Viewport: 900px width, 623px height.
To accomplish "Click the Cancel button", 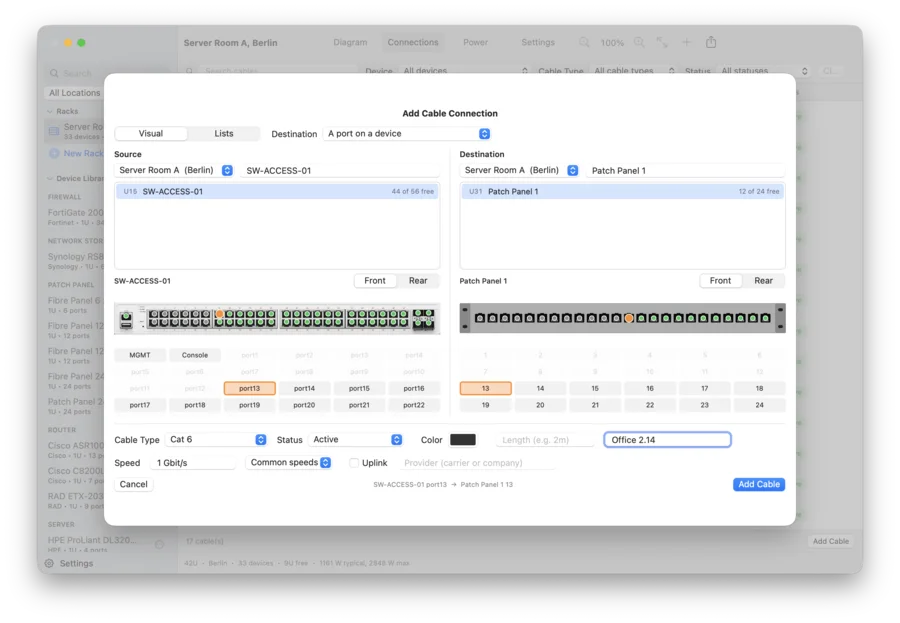I will click(133, 485).
